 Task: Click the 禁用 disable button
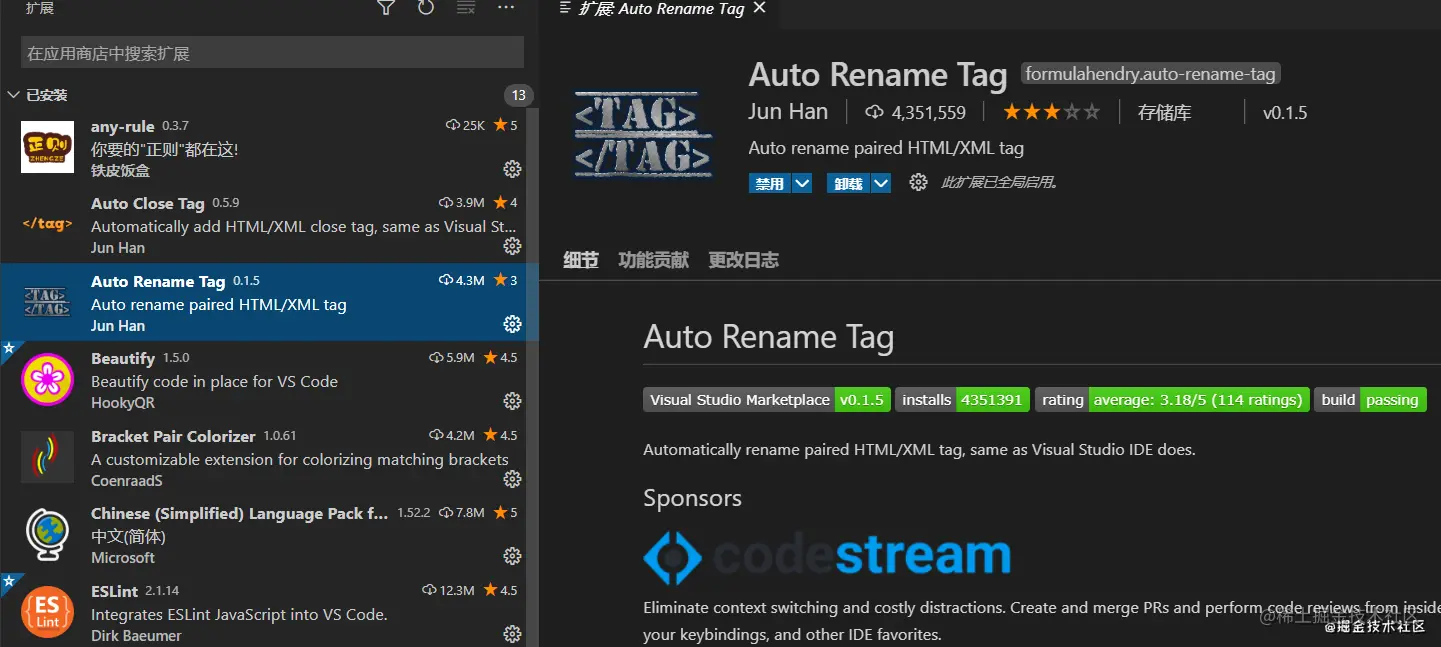click(x=769, y=183)
